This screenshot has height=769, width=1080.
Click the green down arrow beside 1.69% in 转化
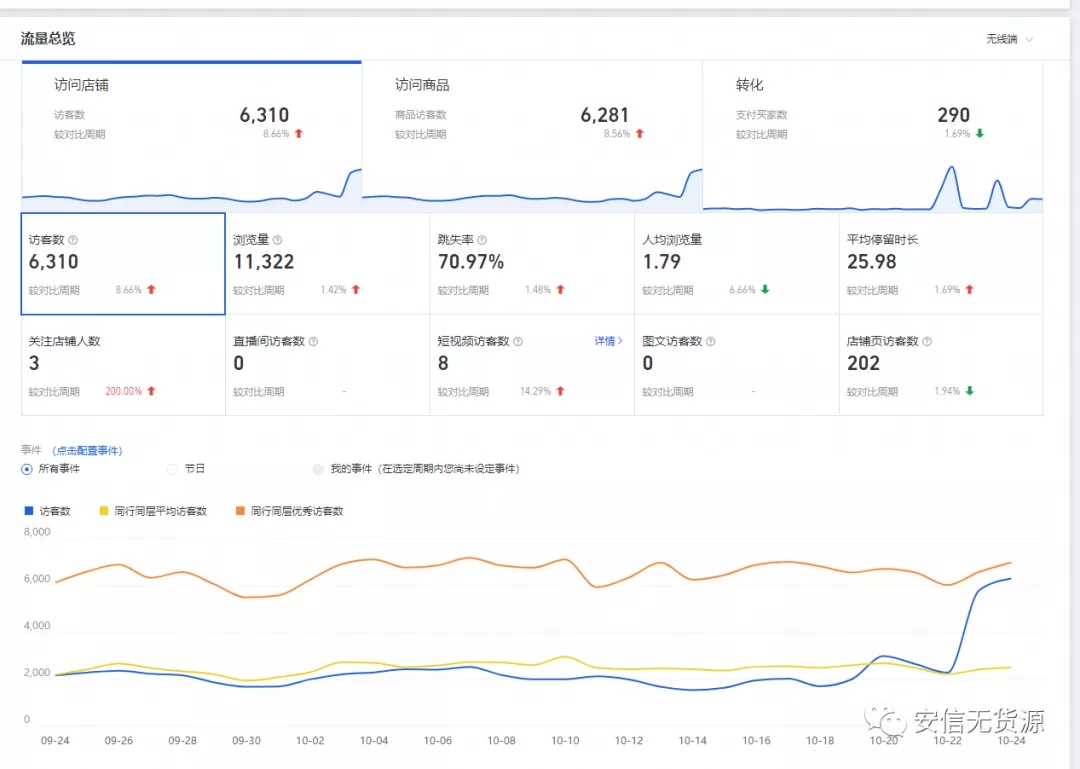(x=980, y=134)
